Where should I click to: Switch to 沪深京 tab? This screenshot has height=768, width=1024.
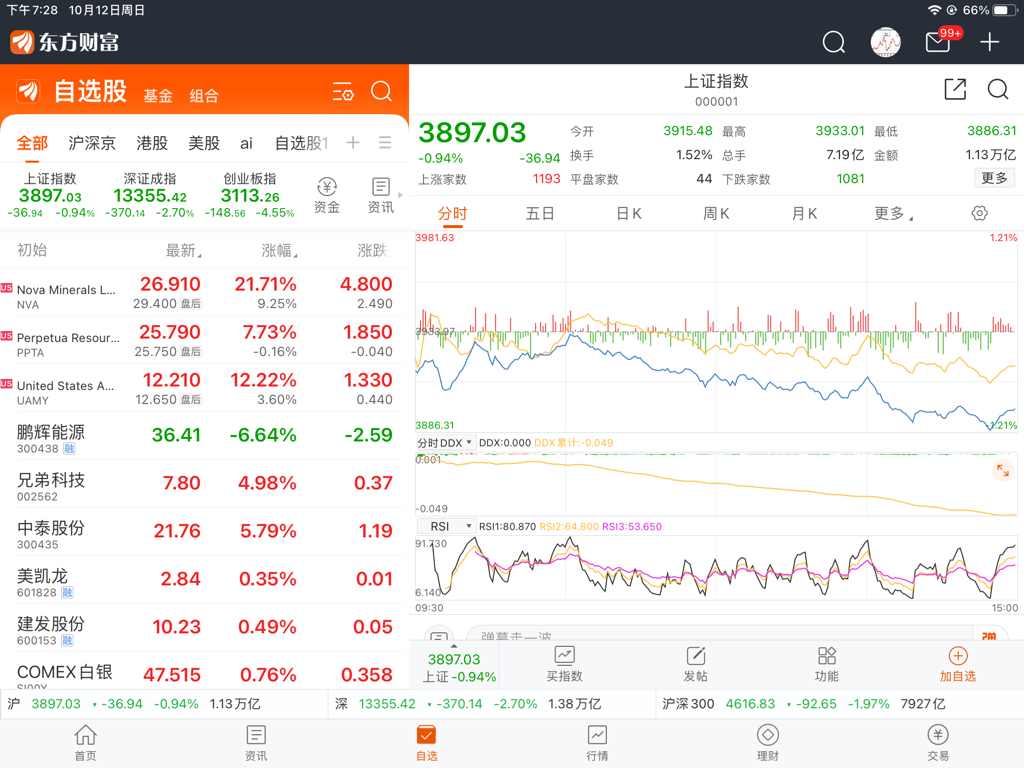pyautogui.click(x=92, y=143)
